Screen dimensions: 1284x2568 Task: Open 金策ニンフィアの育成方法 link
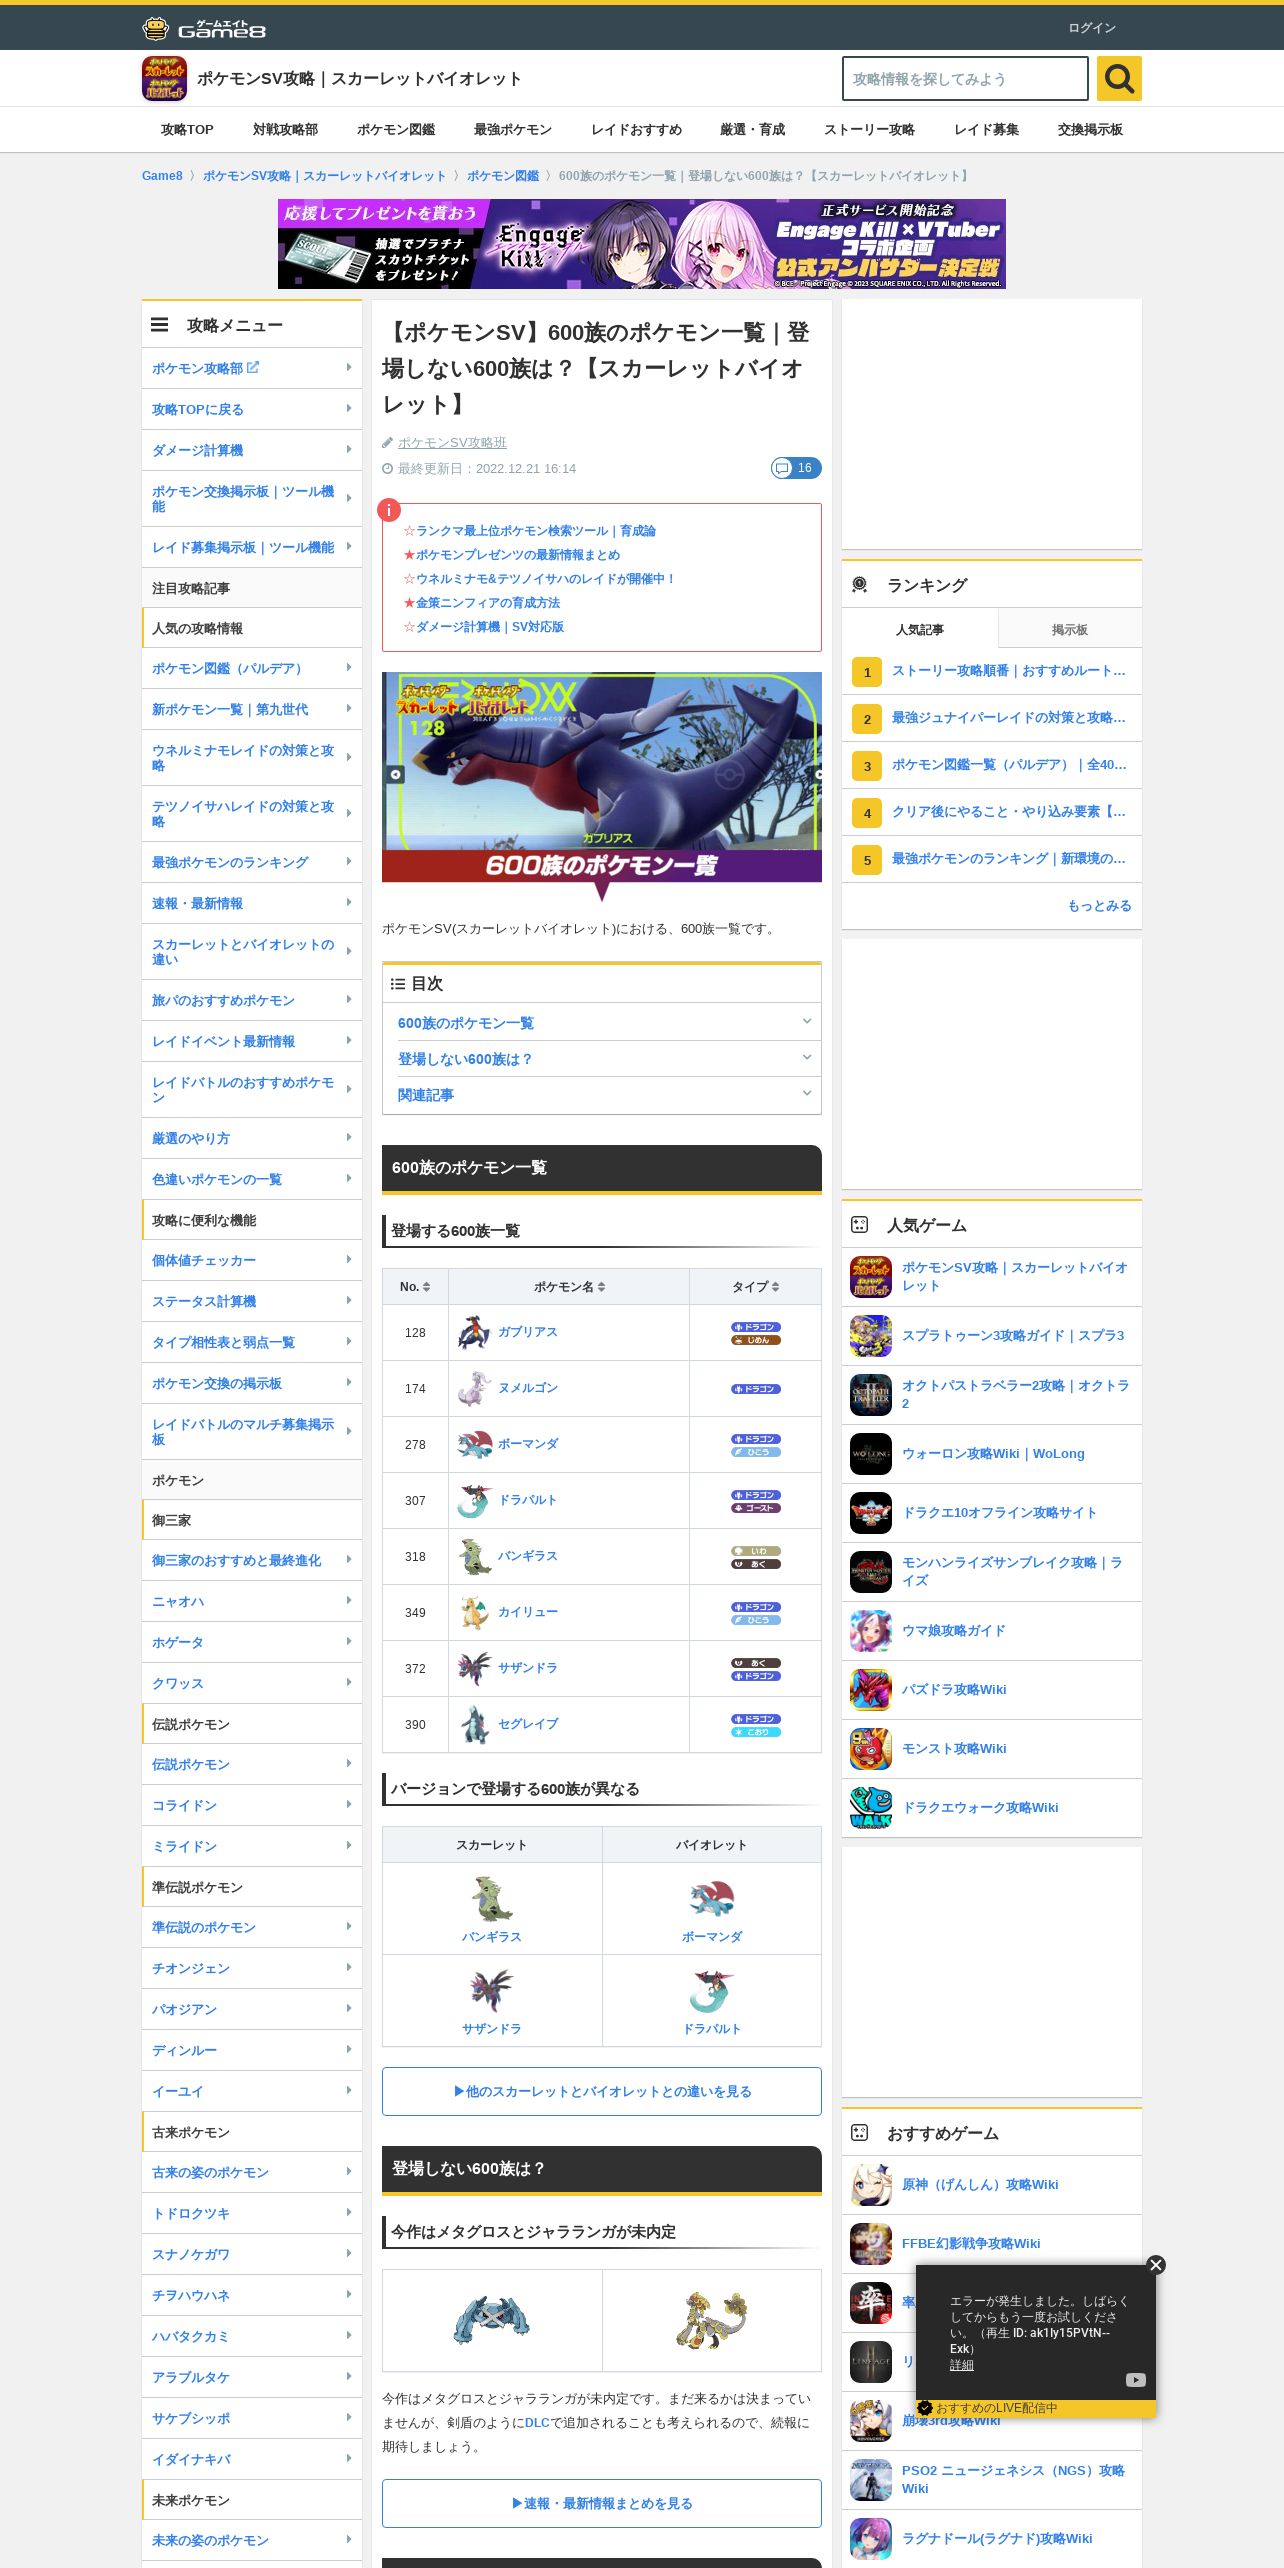(487, 602)
